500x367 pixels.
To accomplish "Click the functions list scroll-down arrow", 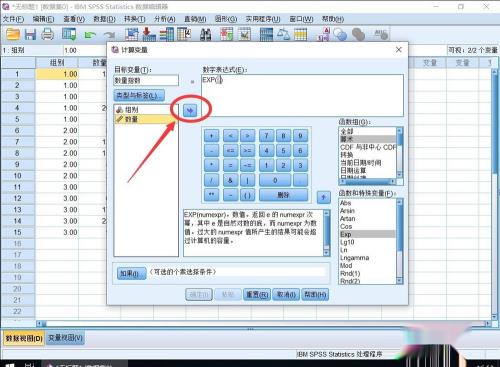I will click(x=400, y=281).
